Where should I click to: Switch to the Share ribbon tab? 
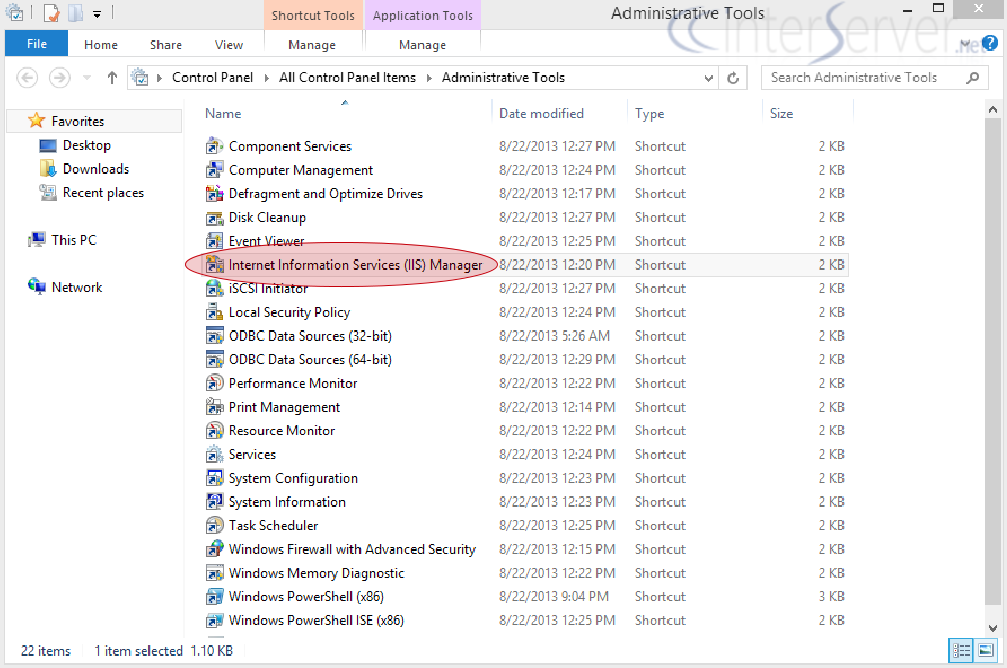pos(166,44)
